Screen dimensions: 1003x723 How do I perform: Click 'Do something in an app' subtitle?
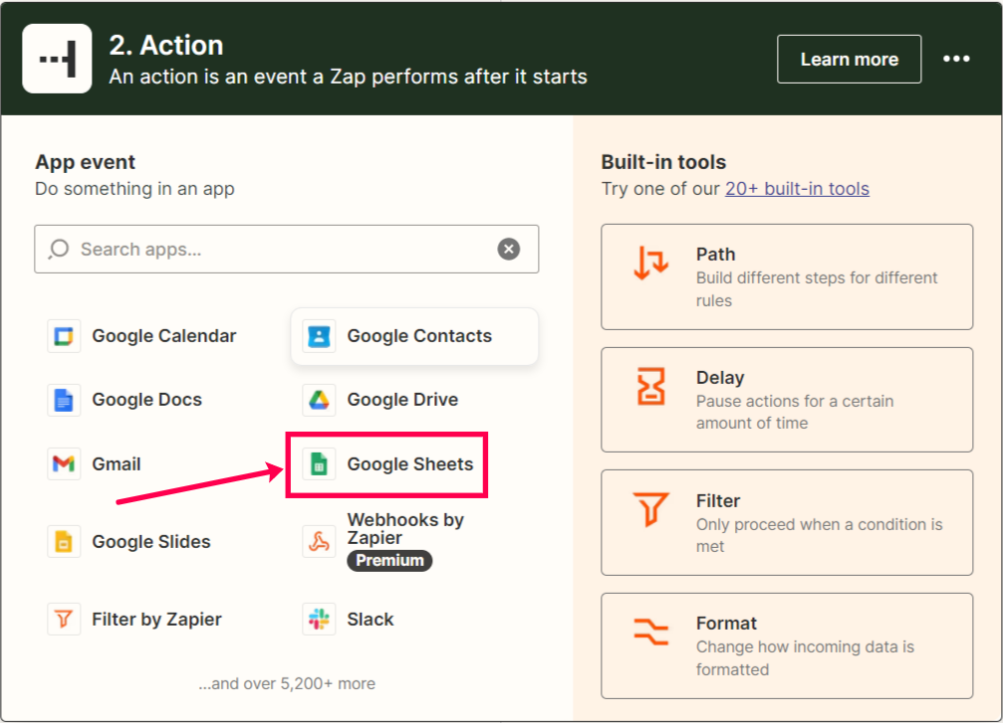point(135,189)
